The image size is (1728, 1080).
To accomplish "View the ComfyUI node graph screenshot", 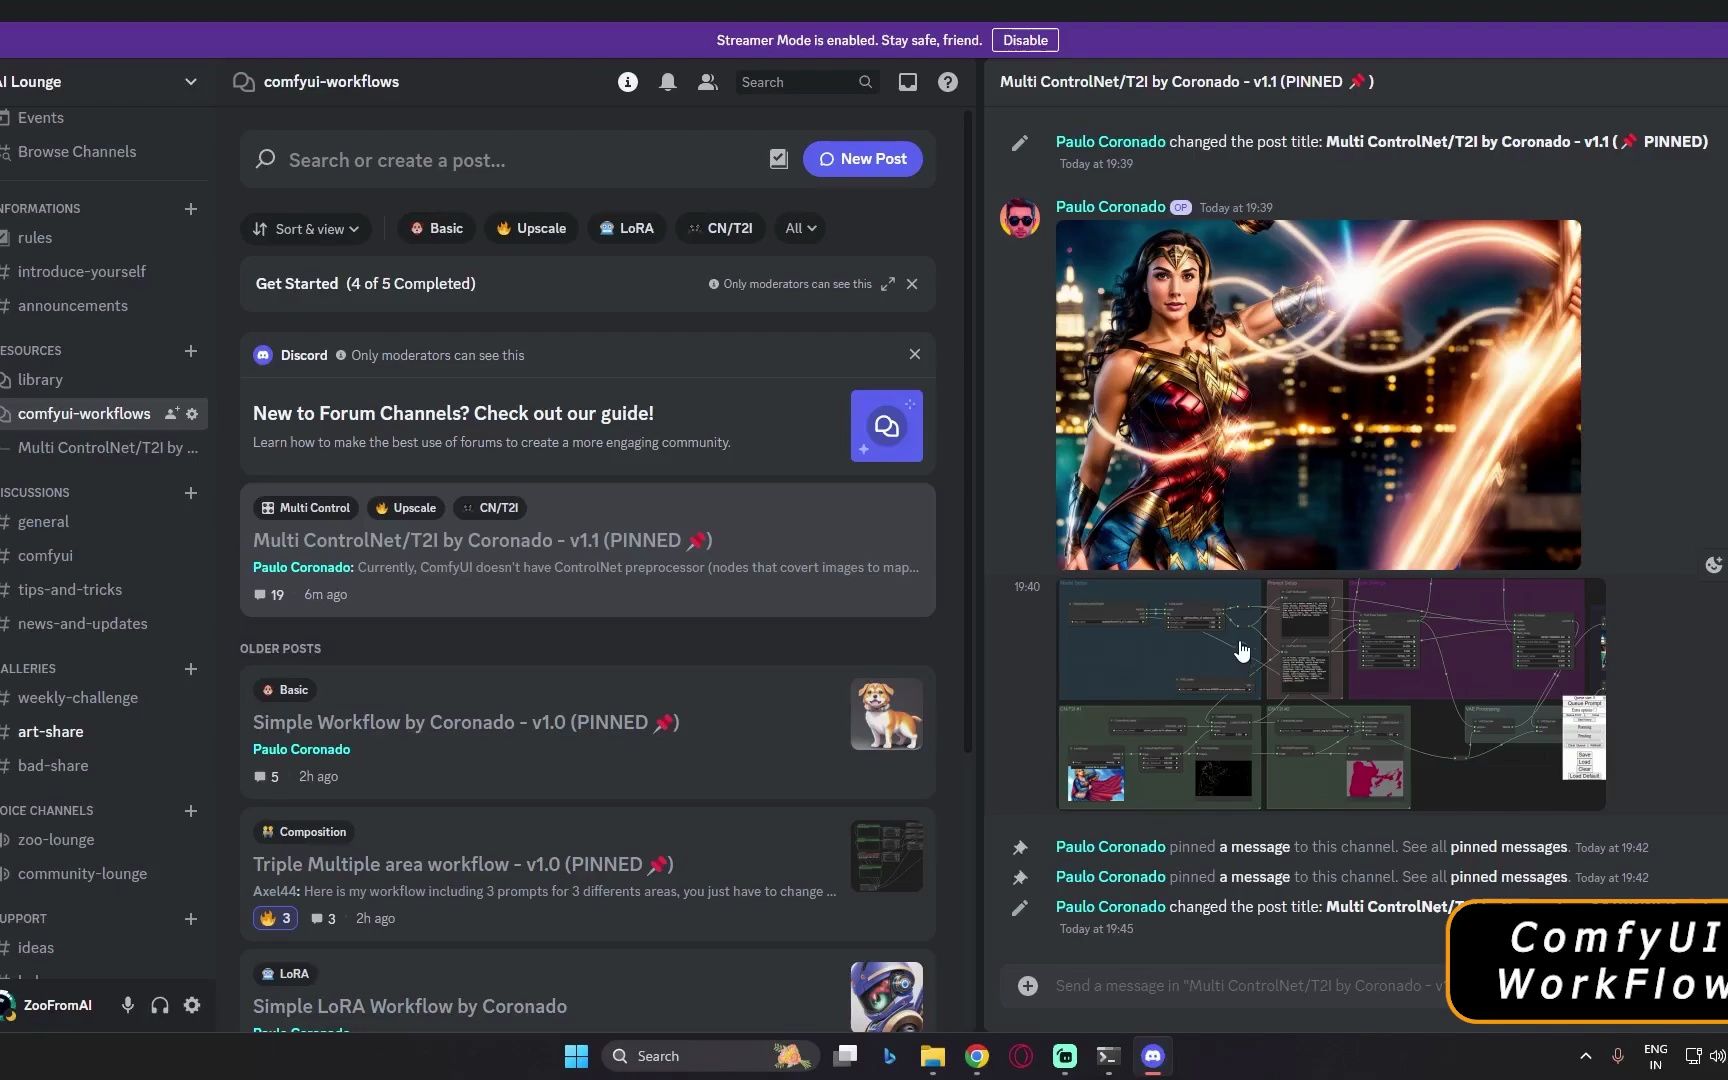I will tap(1331, 694).
